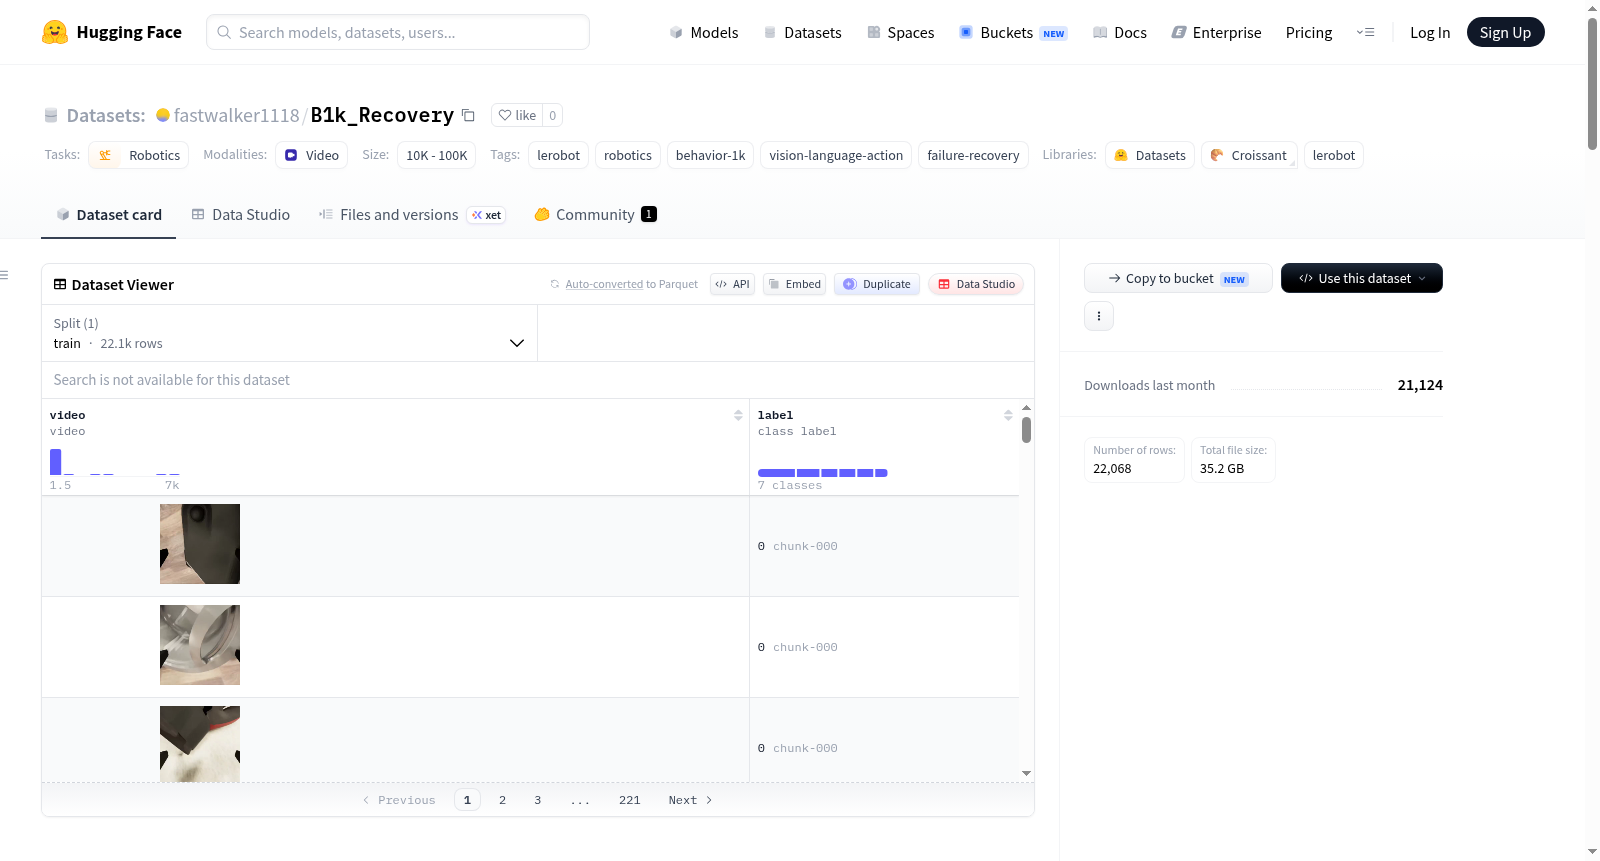
Task: Click the Croissant library tag
Action: coord(1249,155)
